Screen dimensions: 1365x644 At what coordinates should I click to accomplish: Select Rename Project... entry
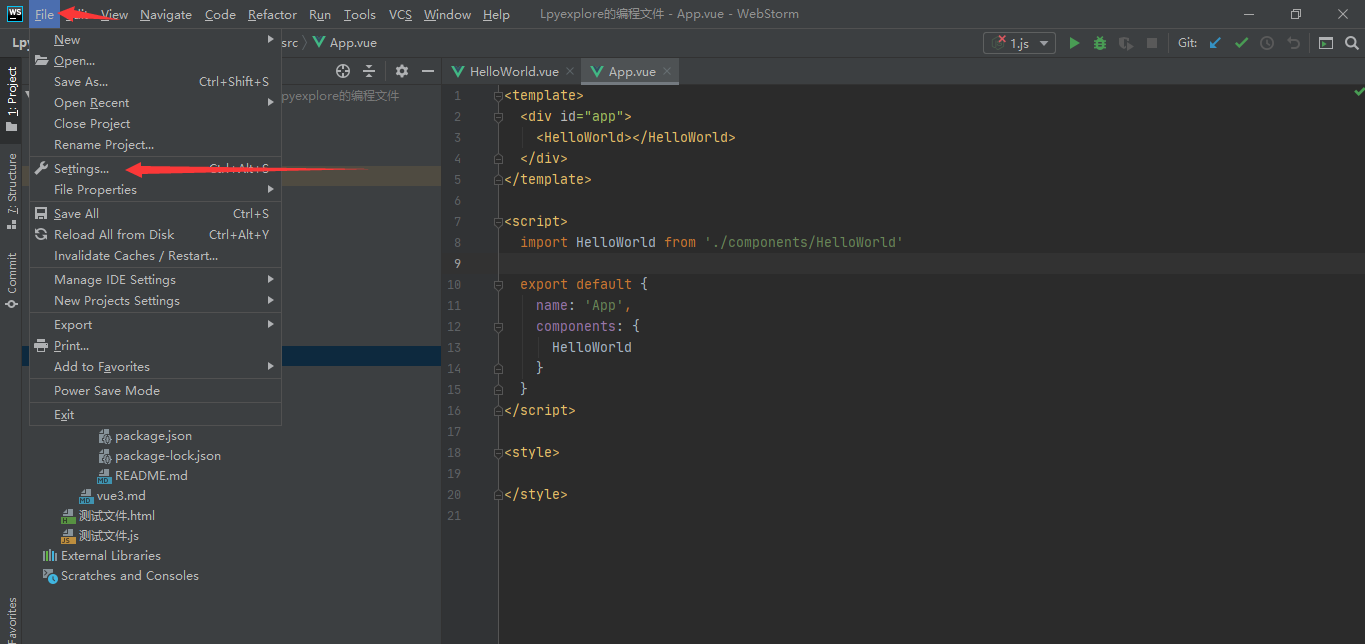click(x=155, y=145)
